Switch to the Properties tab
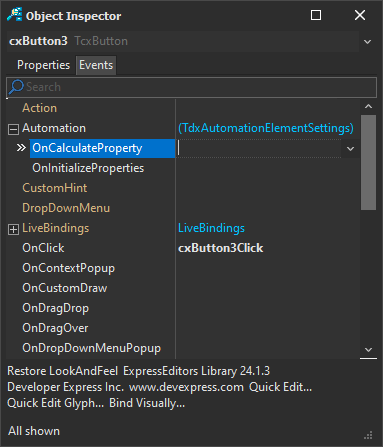Image resolution: width=383 pixels, height=447 pixels. tap(43, 65)
